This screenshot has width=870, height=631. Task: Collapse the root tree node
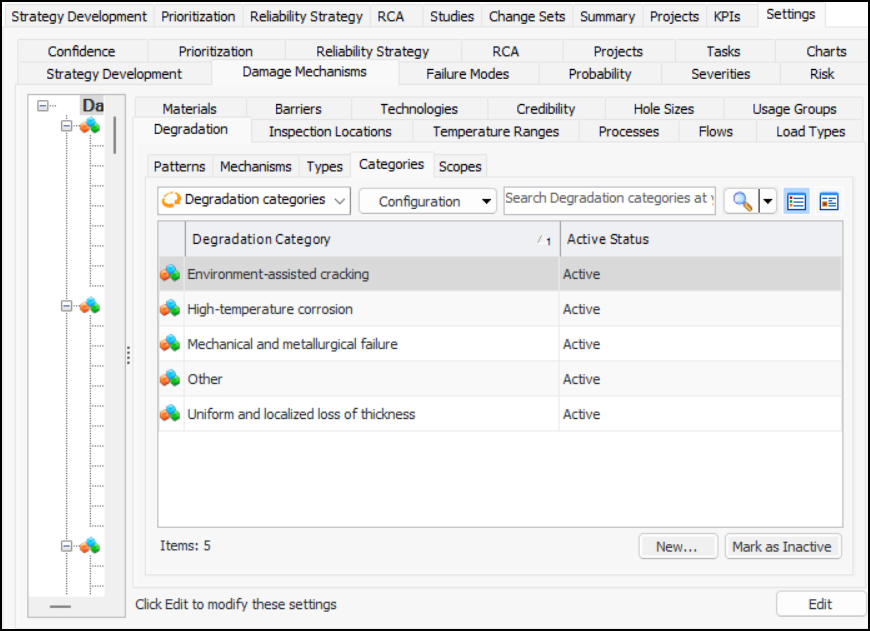pyautogui.click(x=43, y=105)
